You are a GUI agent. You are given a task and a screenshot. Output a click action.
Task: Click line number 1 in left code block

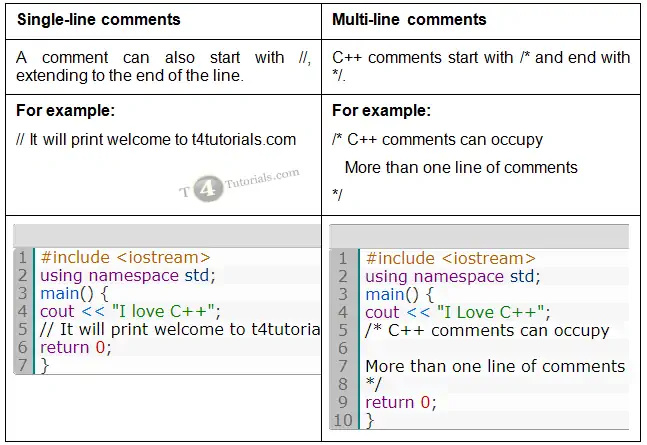(23, 257)
